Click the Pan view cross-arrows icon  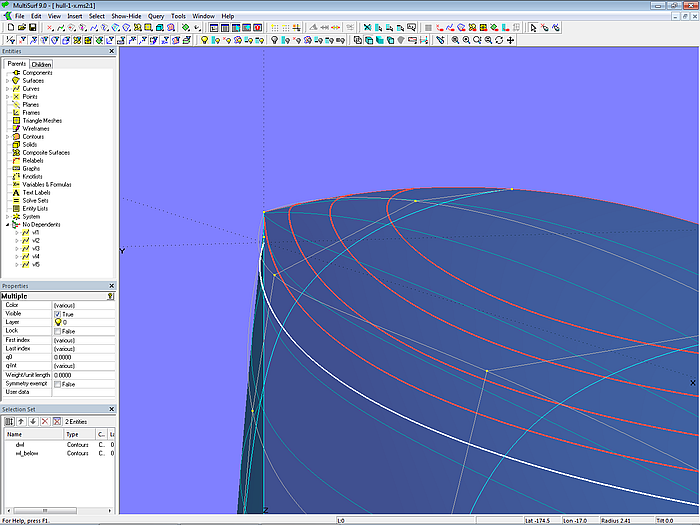point(511,40)
